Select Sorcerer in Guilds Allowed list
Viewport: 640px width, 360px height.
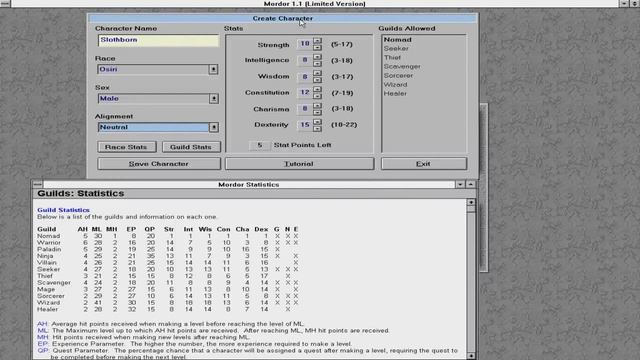click(398, 76)
